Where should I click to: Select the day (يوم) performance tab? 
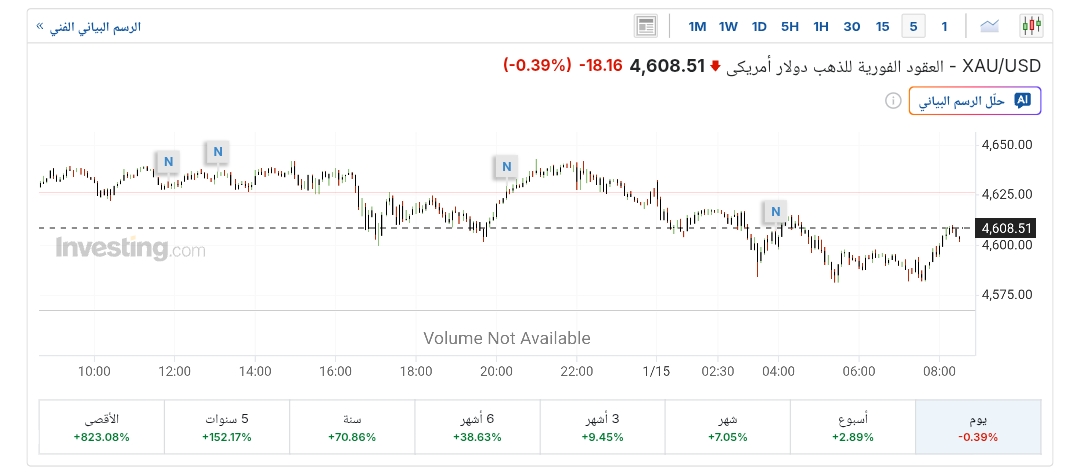click(978, 427)
